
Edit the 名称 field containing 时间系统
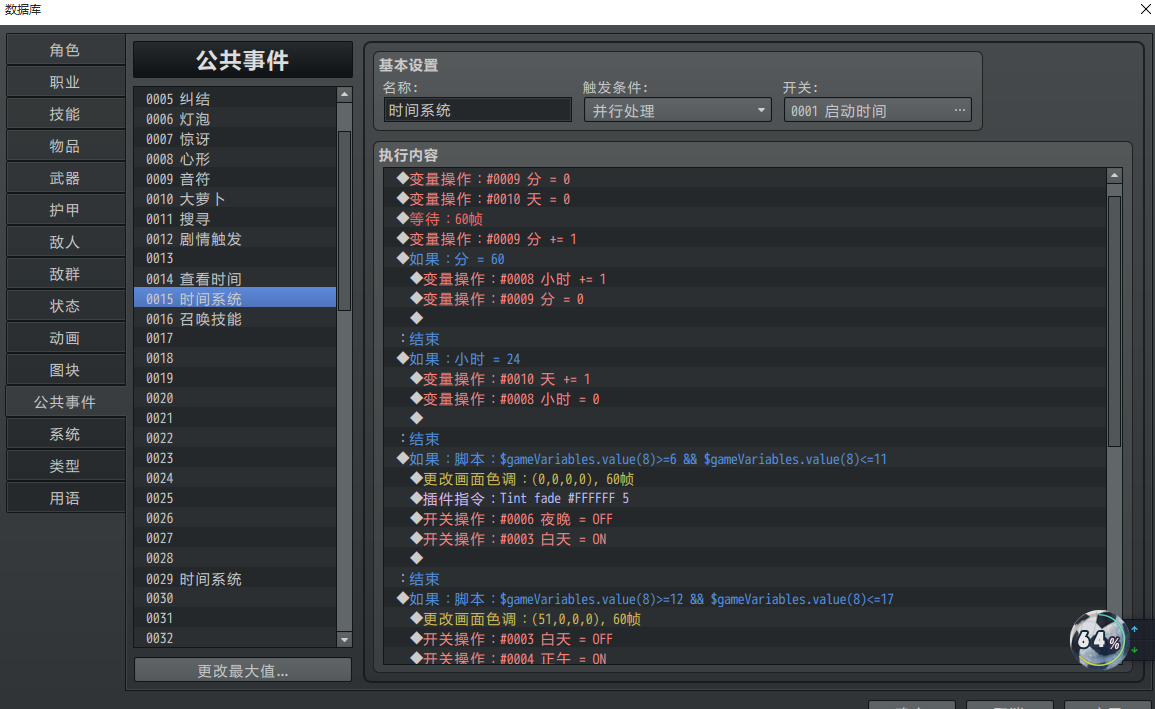[477, 110]
